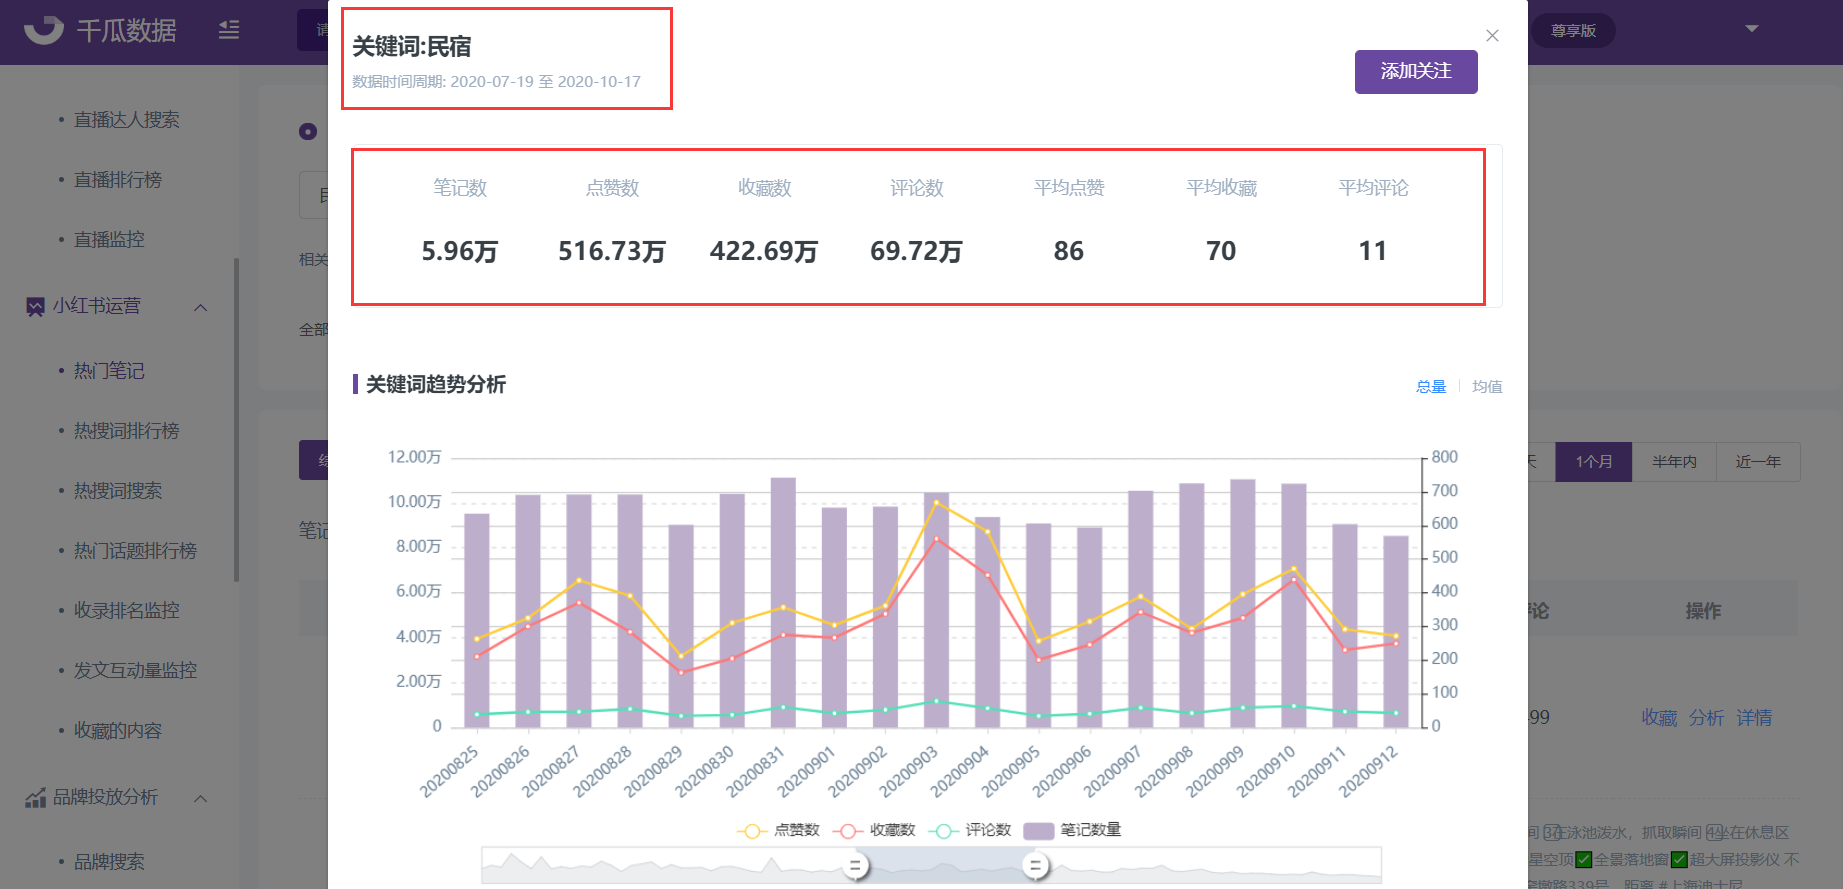Click the 小红书运营 section icon
Viewport: 1843px width, 889px height.
(35, 306)
